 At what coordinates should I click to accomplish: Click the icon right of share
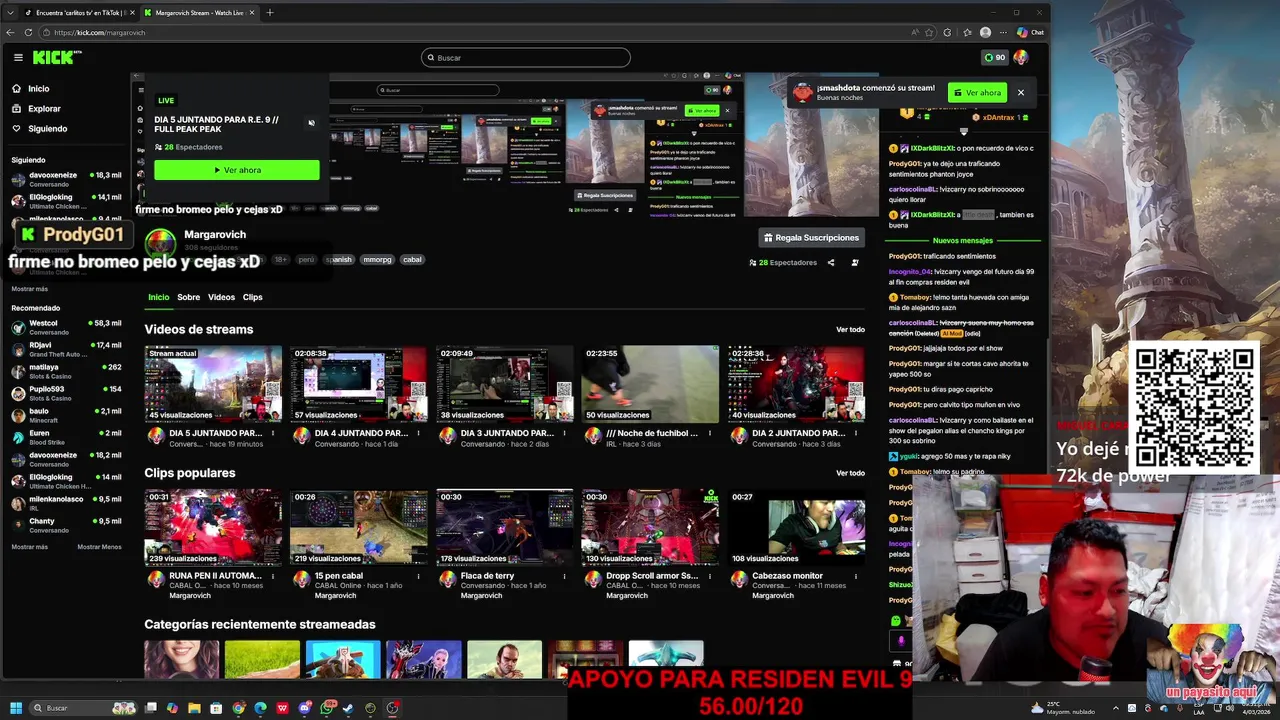pos(855,263)
